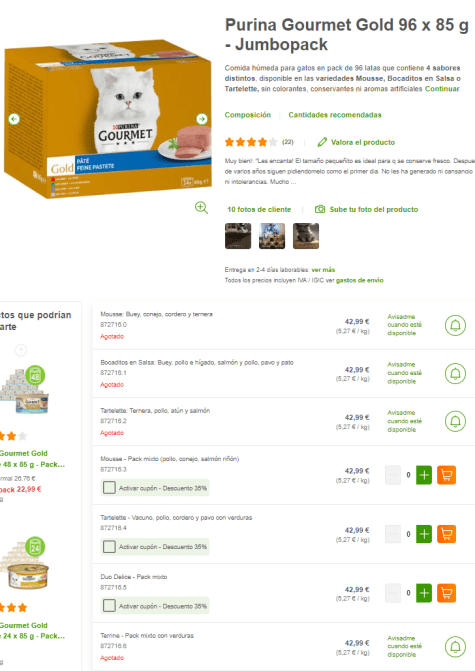Zoom product image with magnifier icon

coord(201,208)
